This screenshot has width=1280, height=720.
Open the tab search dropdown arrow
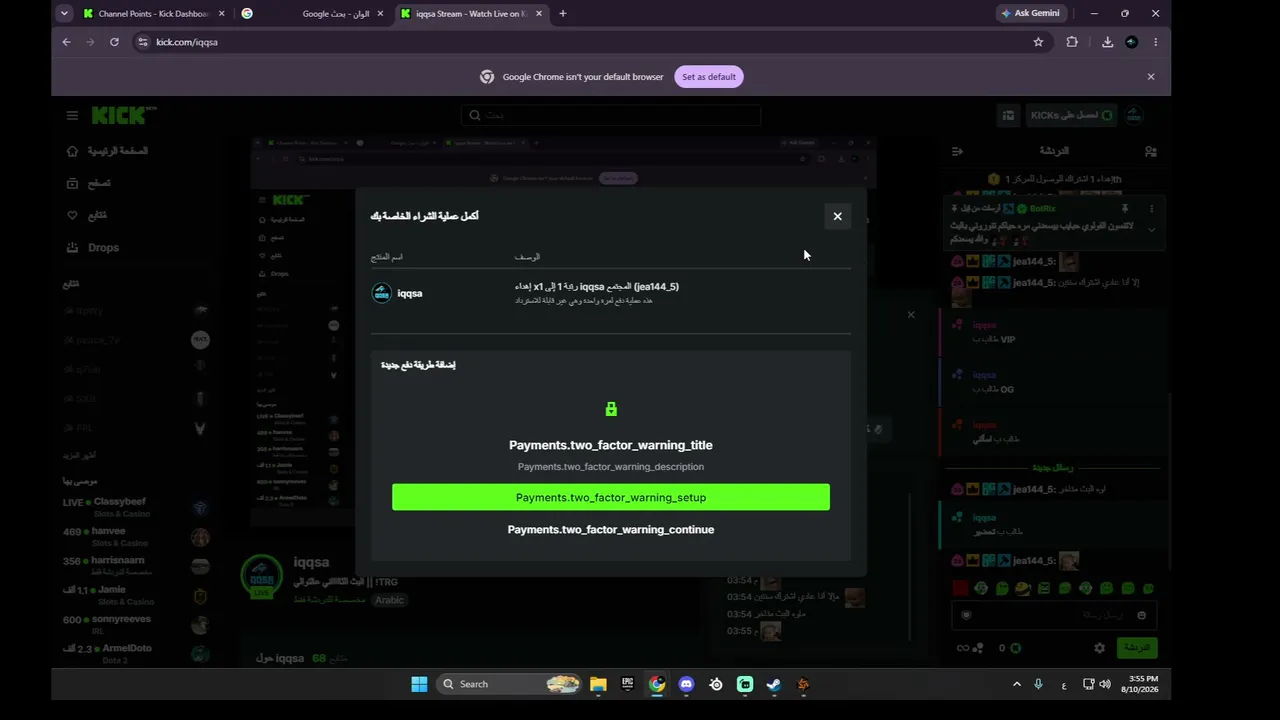[64, 13]
